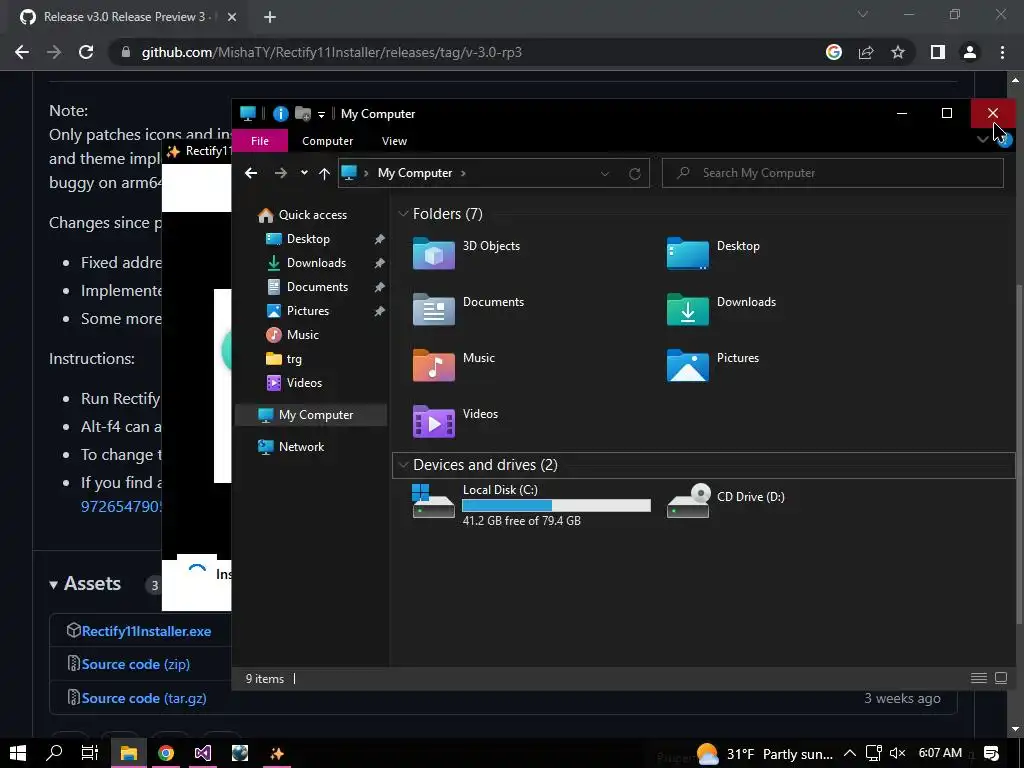The image size is (1024, 768).
Task: Open Task View on the taskbar
Action: pyautogui.click(x=89, y=753)
